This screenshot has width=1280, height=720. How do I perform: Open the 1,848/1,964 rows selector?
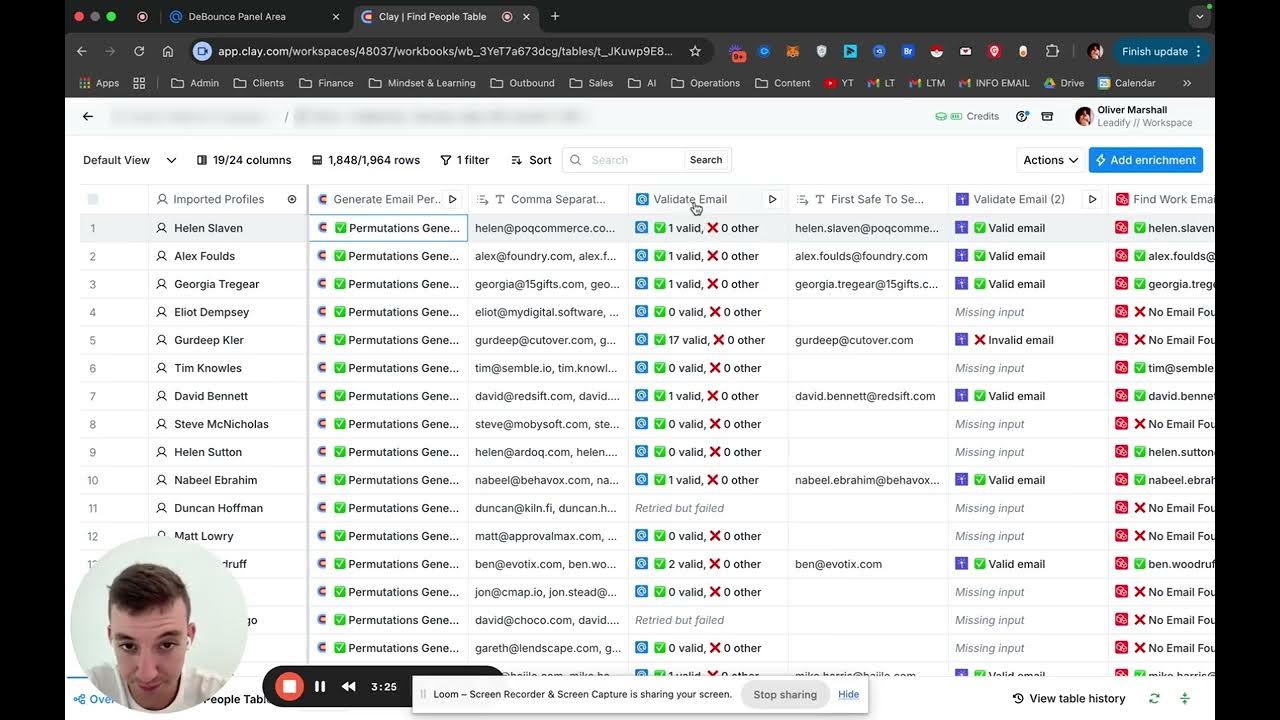pyautogui.click(x=366, y=160)
